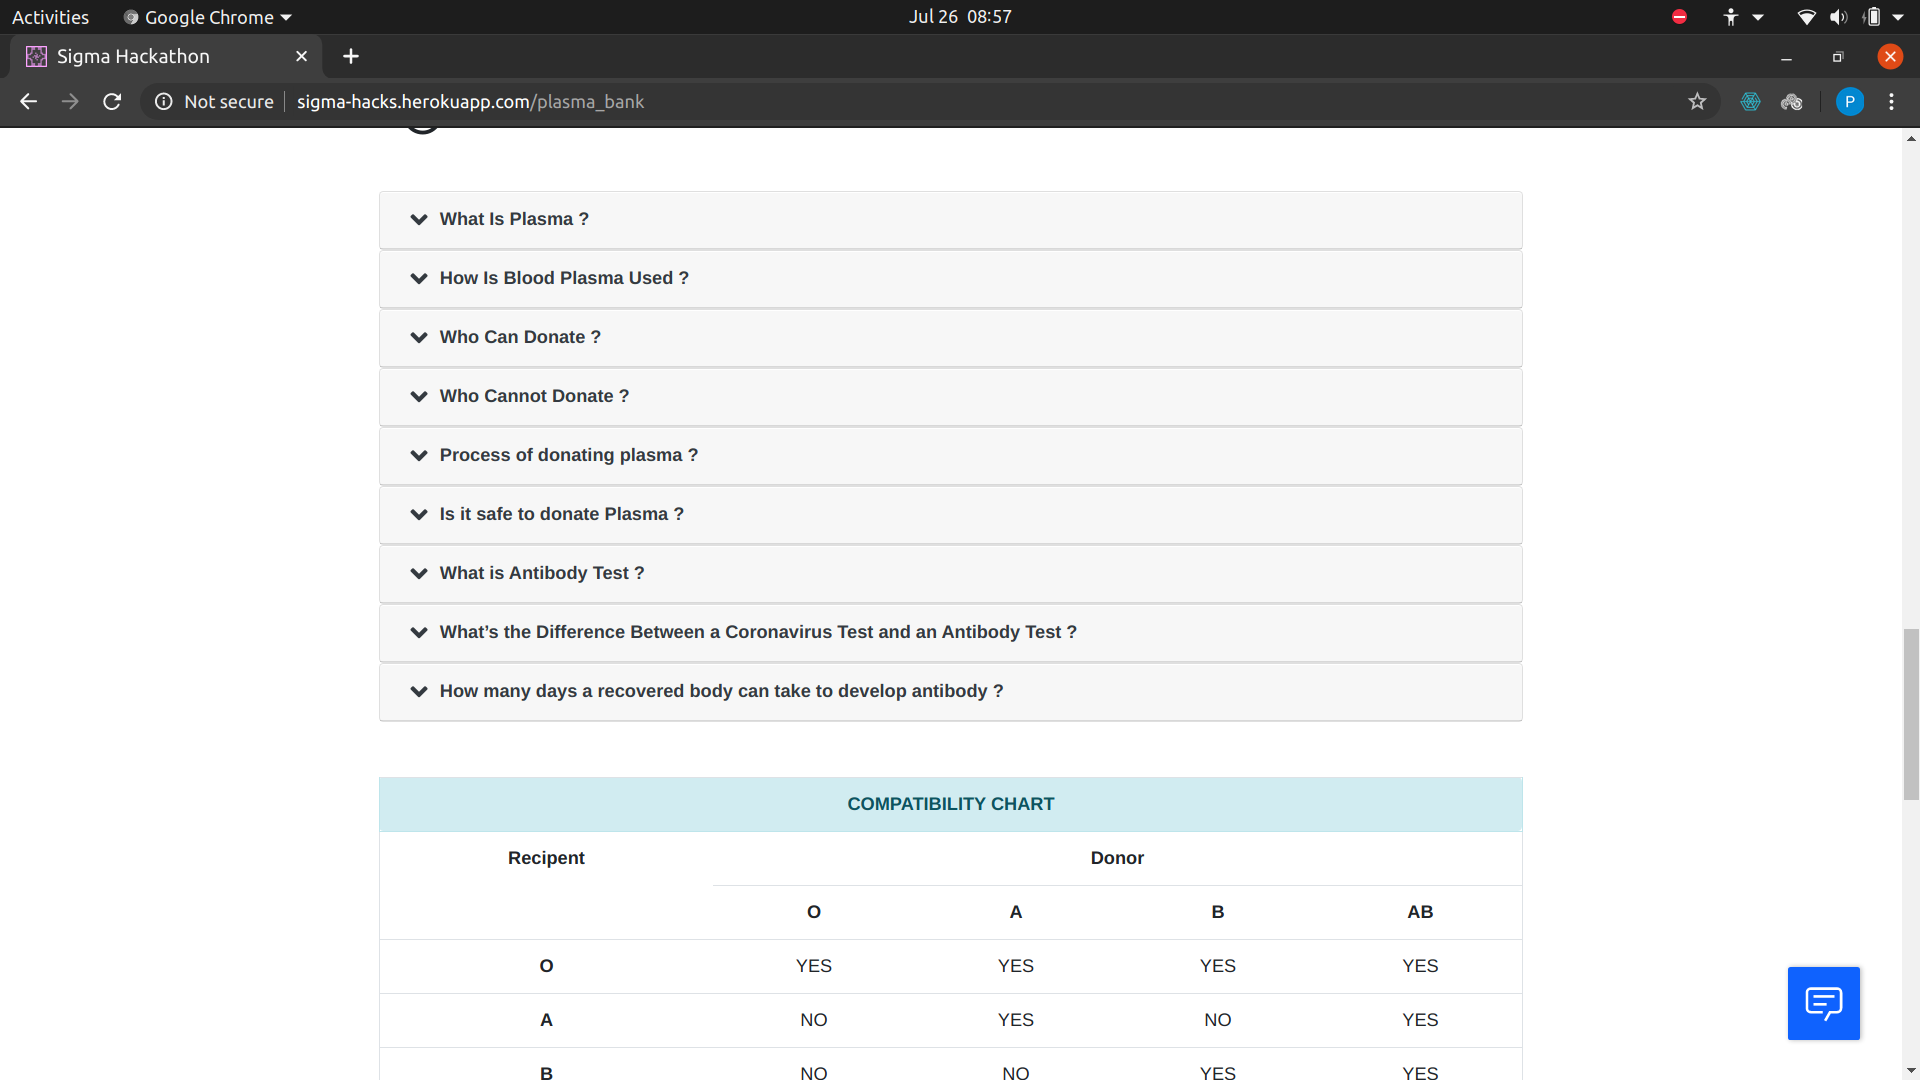The height and width of the screenshot is (1080, 1920).
Task: Expand What Is Plasma section
Action: tap(514, 219)
